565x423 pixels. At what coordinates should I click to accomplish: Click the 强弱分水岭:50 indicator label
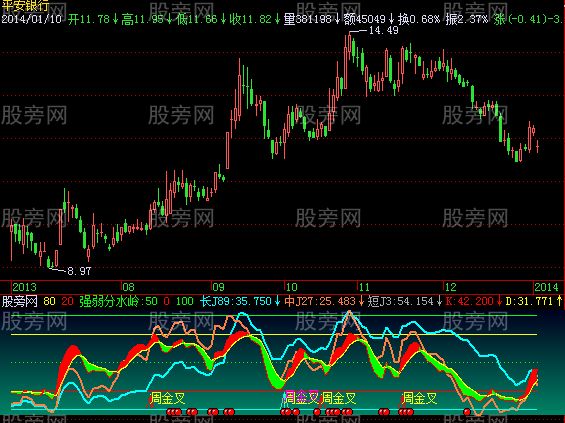click(x=118, y=301)
